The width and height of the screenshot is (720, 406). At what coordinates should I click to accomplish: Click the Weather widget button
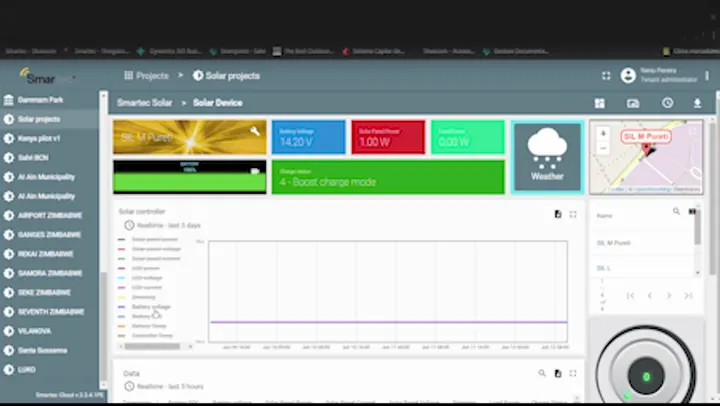click(547, 157)
